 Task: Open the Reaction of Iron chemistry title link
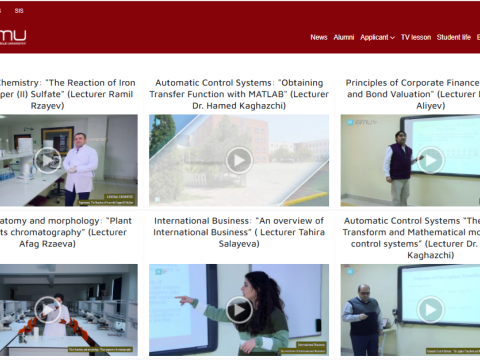click(x=67, y=94)
